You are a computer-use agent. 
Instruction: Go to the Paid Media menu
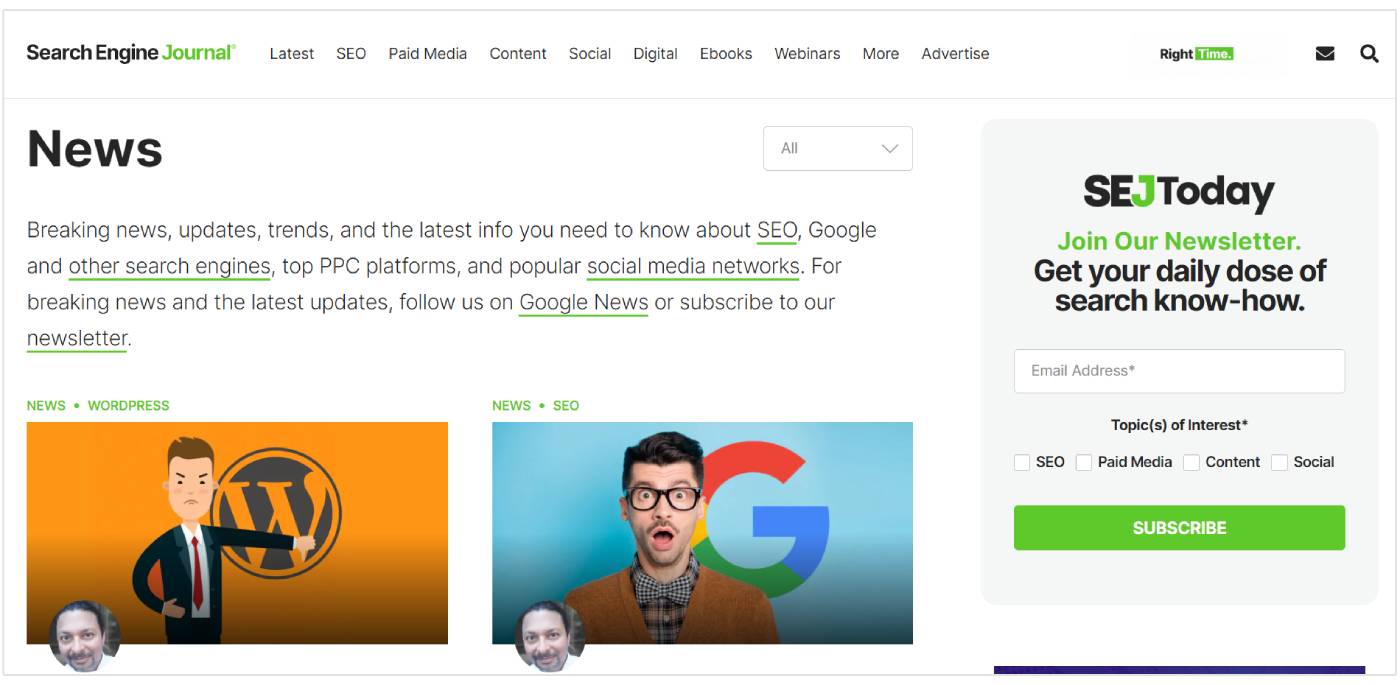tap(427, 54)
